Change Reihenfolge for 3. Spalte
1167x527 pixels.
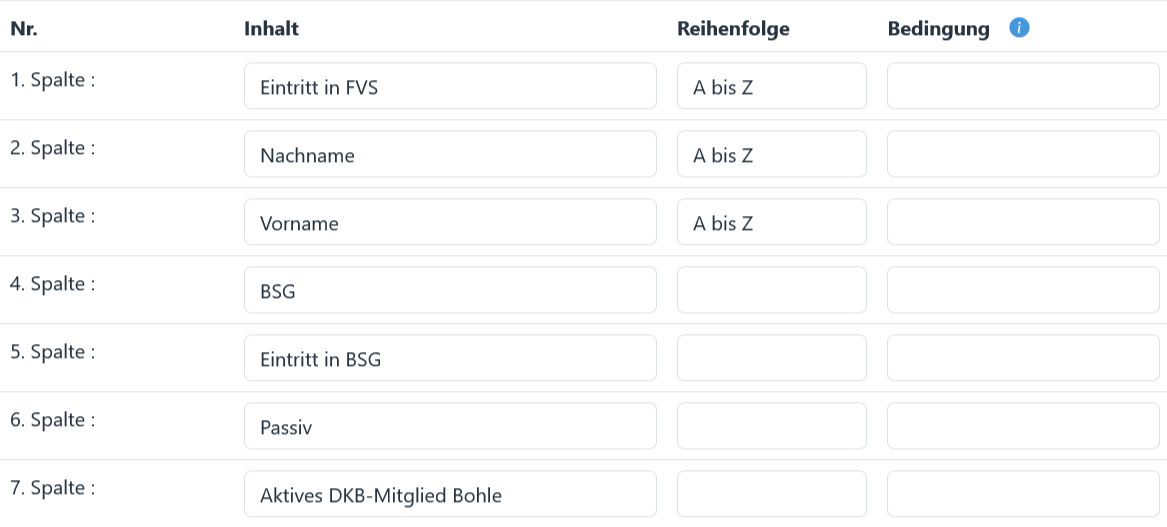coord(771,223)
